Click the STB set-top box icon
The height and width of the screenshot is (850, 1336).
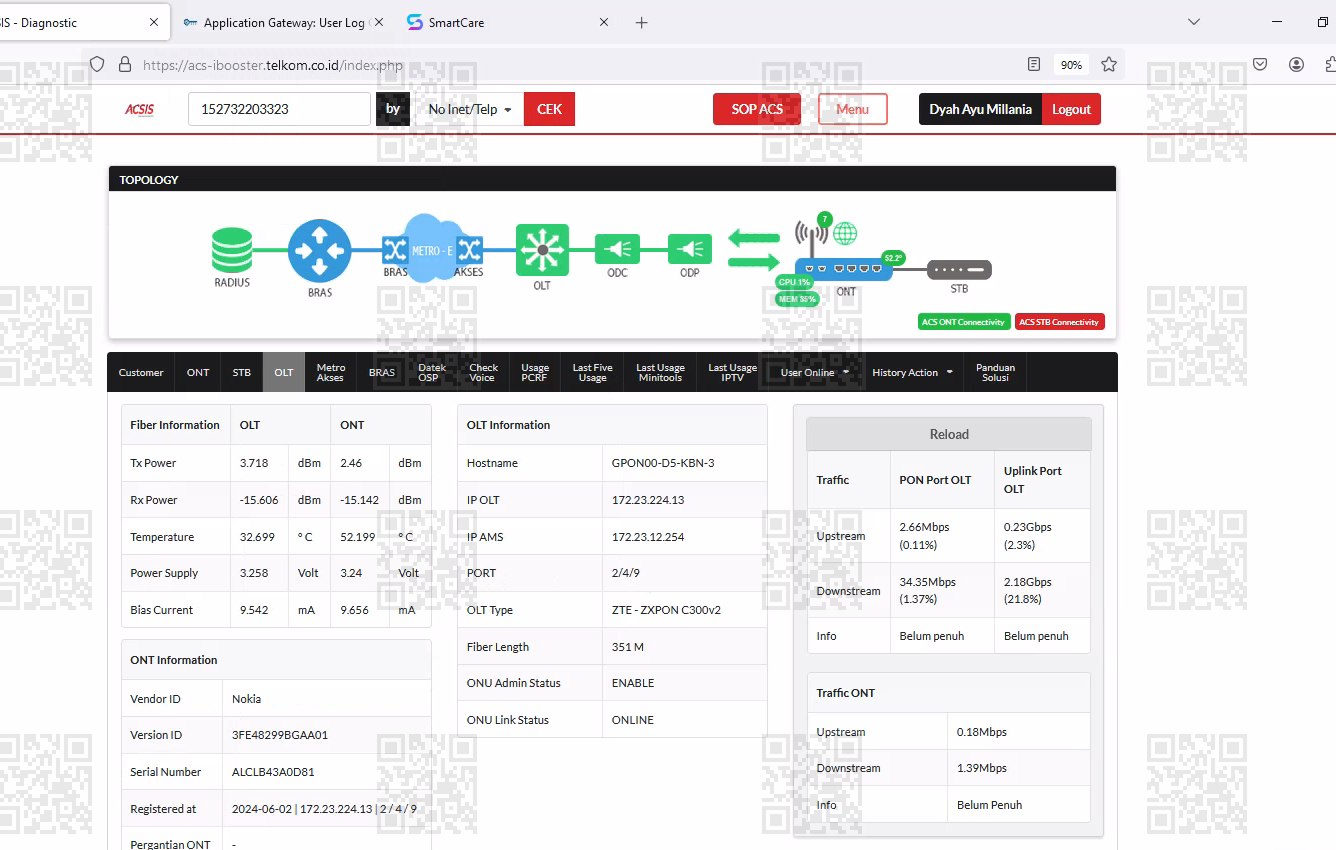[959, 270]
